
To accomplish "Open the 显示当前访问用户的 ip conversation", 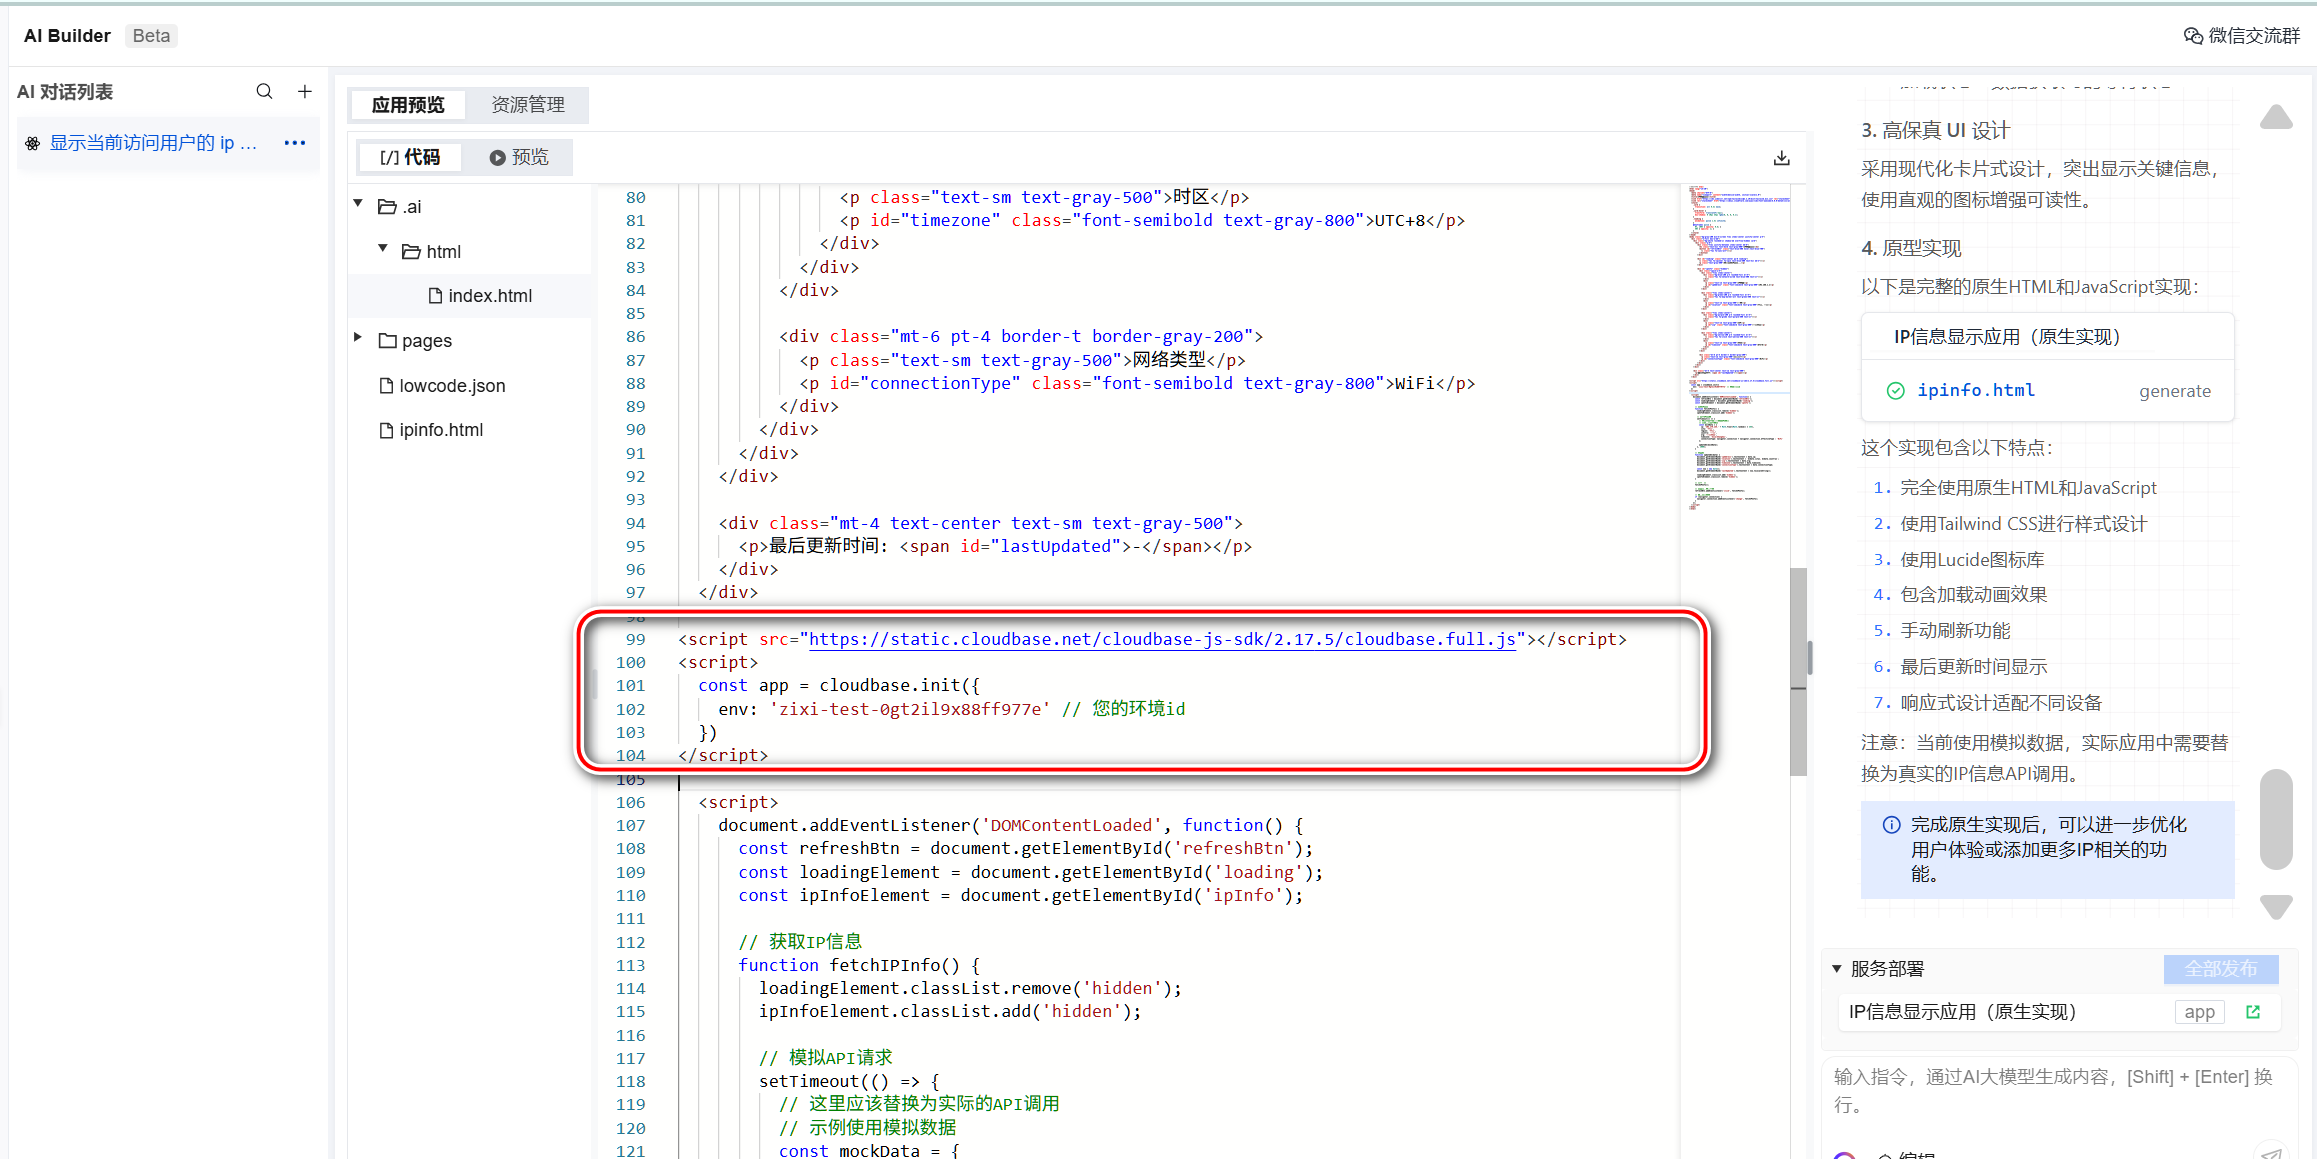I will 153,143.
